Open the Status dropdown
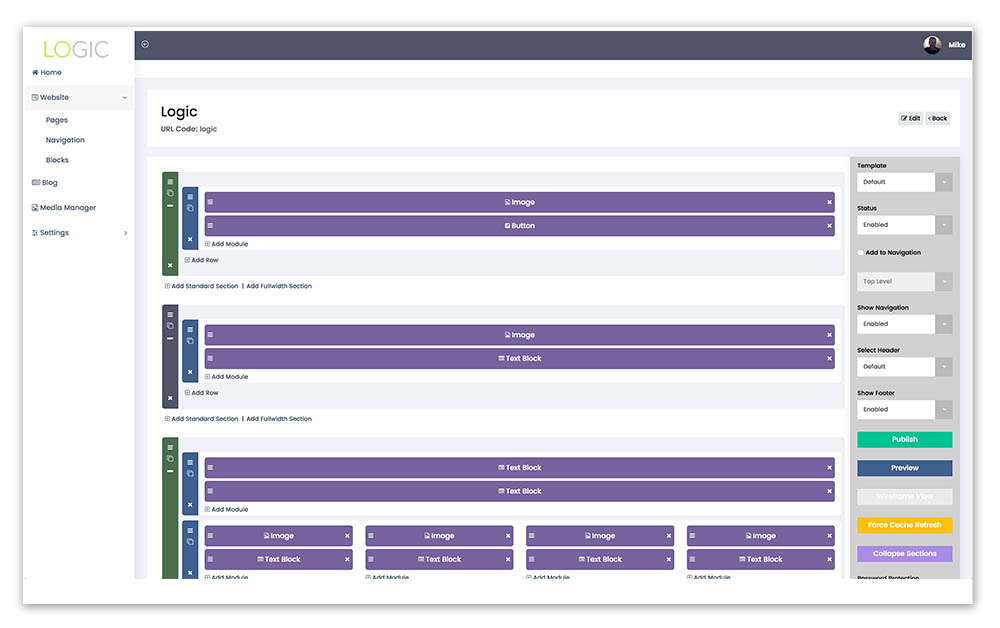Viewport: 1000px width, 628px height. [x=904, y=225]
